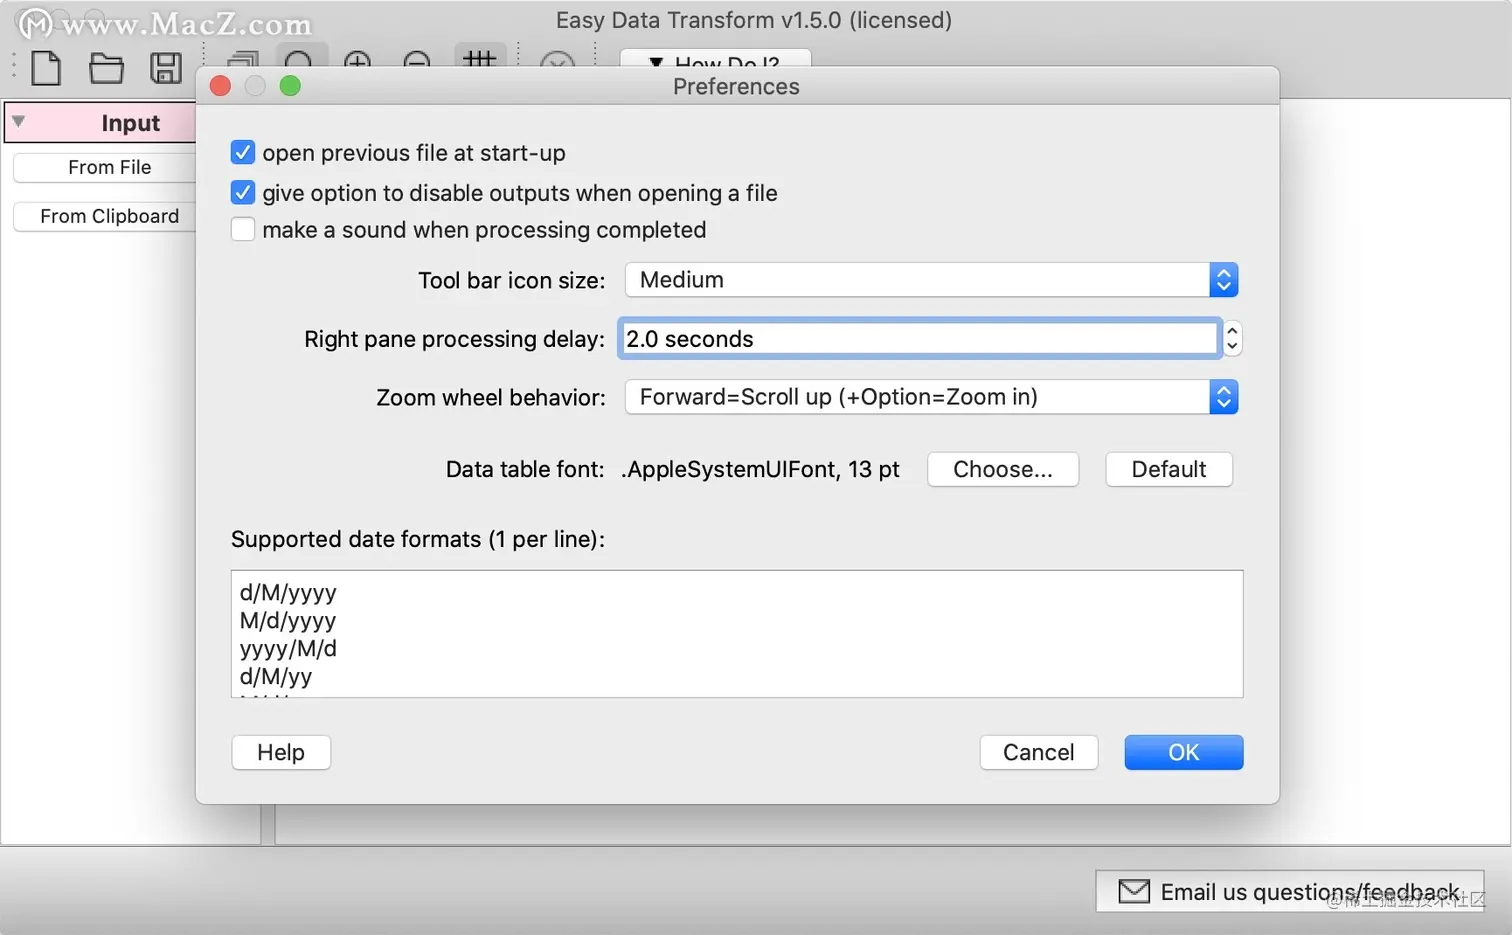The width and height of the screenshot is (1512, 935).
Task: Open the Tool bar icon size dropdown
Action: tap(931, 280)
